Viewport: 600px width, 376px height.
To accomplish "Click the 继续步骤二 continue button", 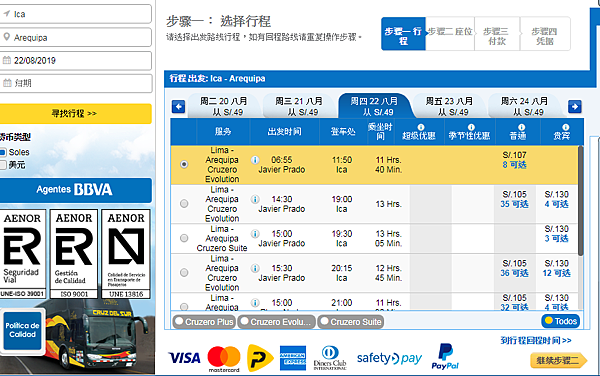I will point(558,360).
